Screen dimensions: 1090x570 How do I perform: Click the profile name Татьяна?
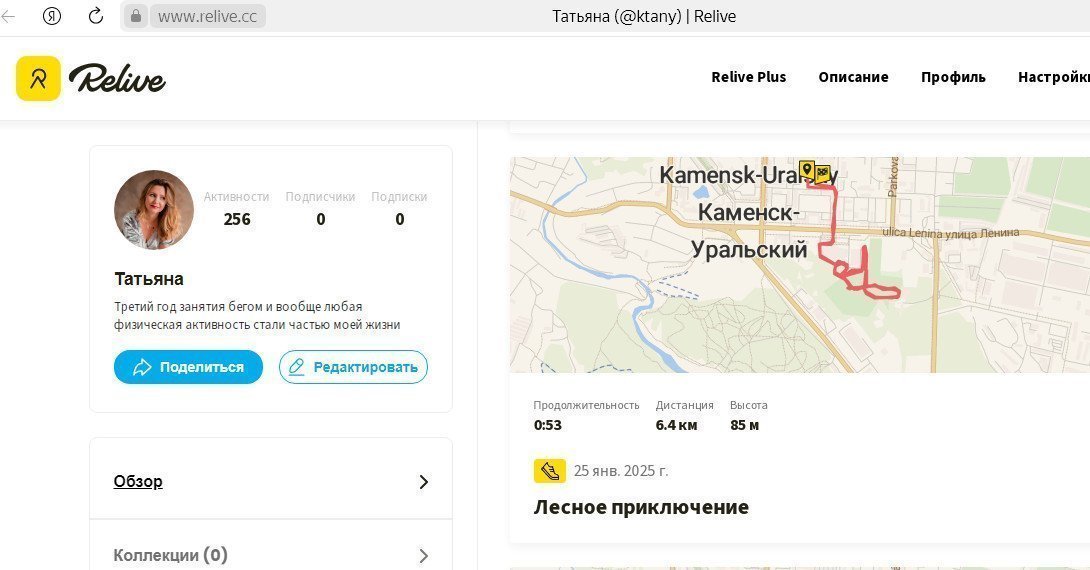coord(149,279)
